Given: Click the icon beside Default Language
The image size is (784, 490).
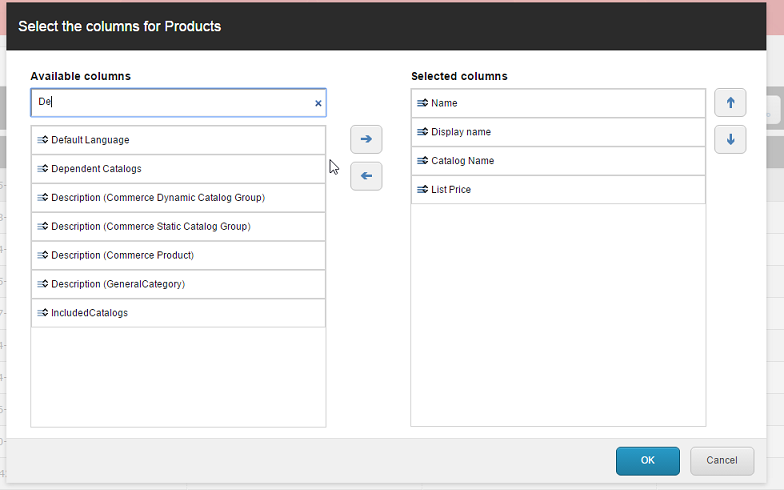Looking at the screenshot, I should (x=43, y=140).
